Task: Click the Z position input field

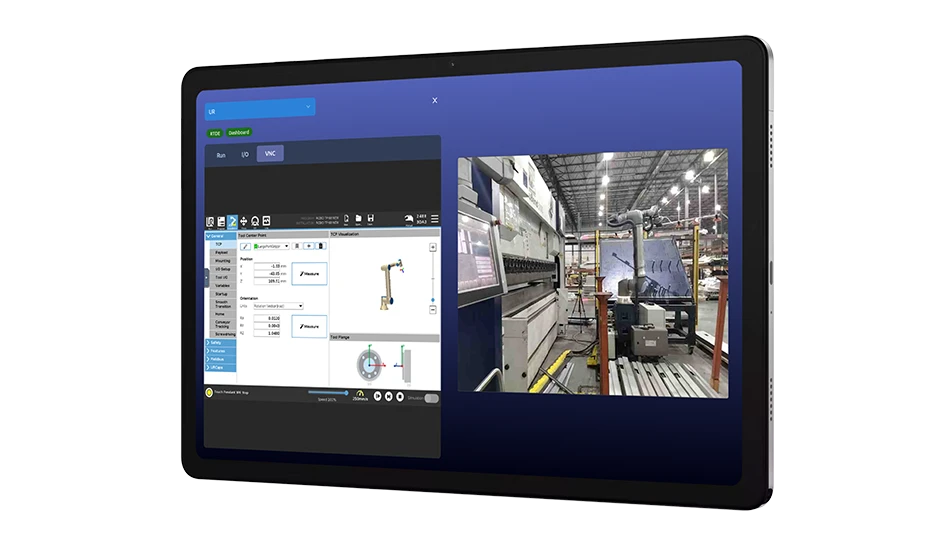Action: pyautogui.click(x=265, y=283)
